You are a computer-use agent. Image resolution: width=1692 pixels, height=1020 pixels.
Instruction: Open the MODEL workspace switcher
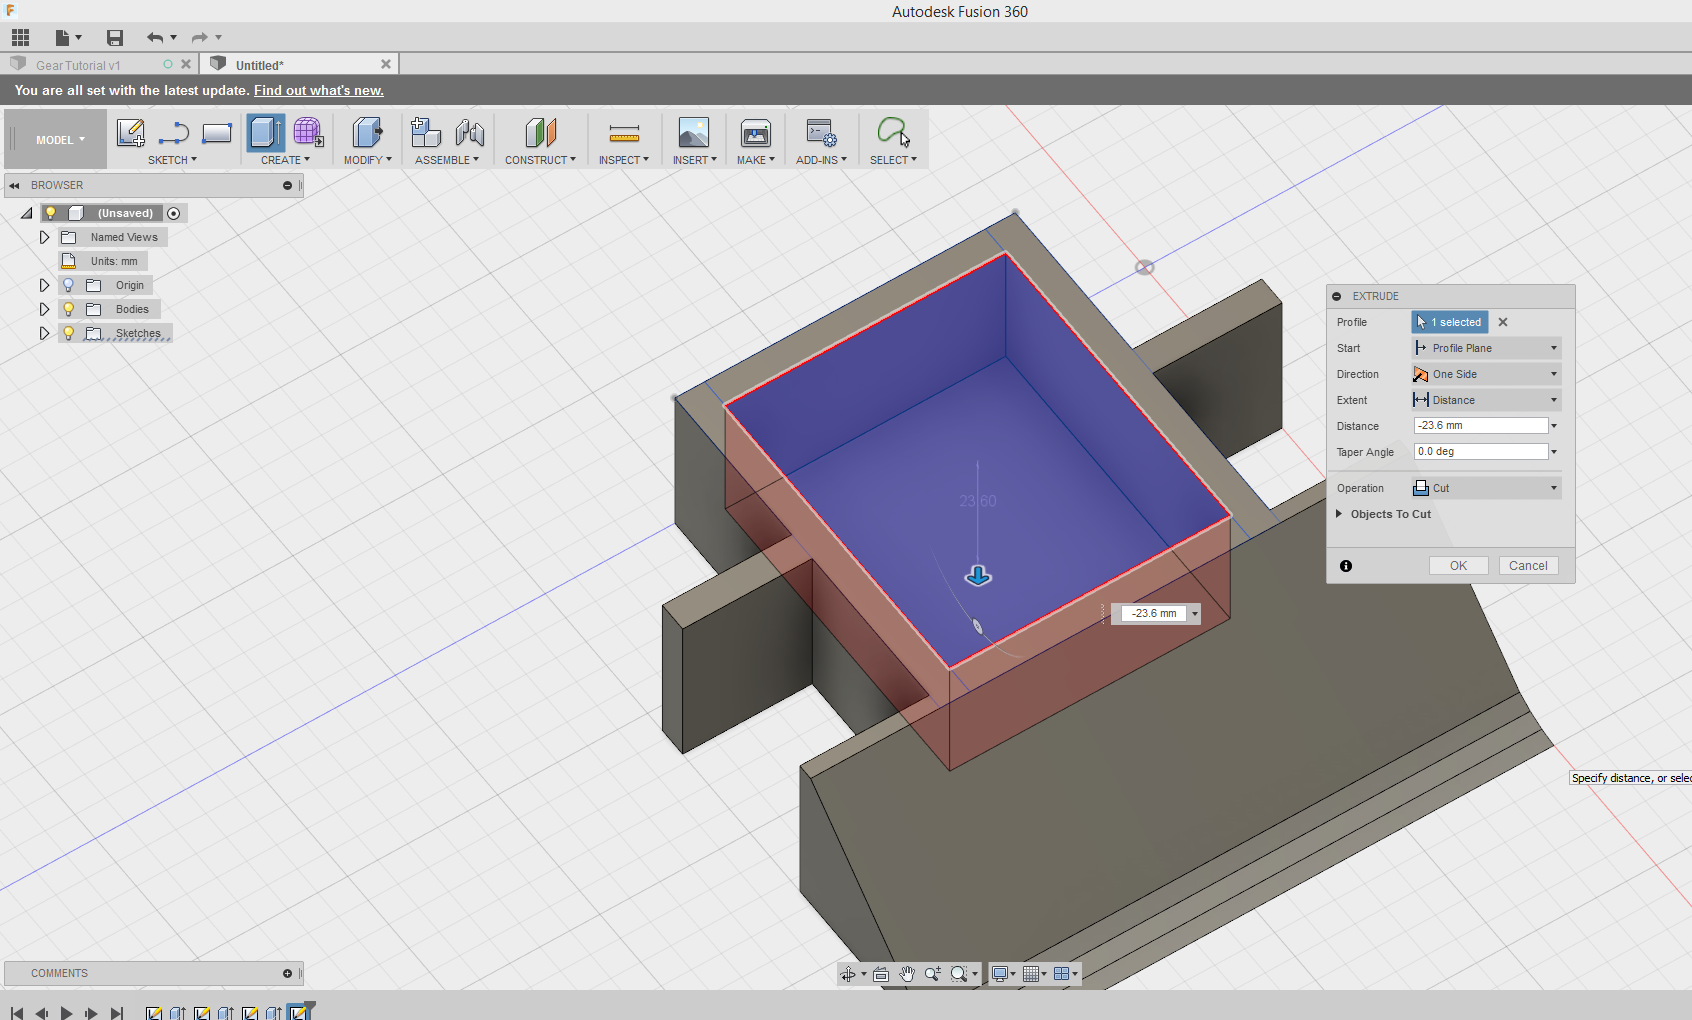55,139
